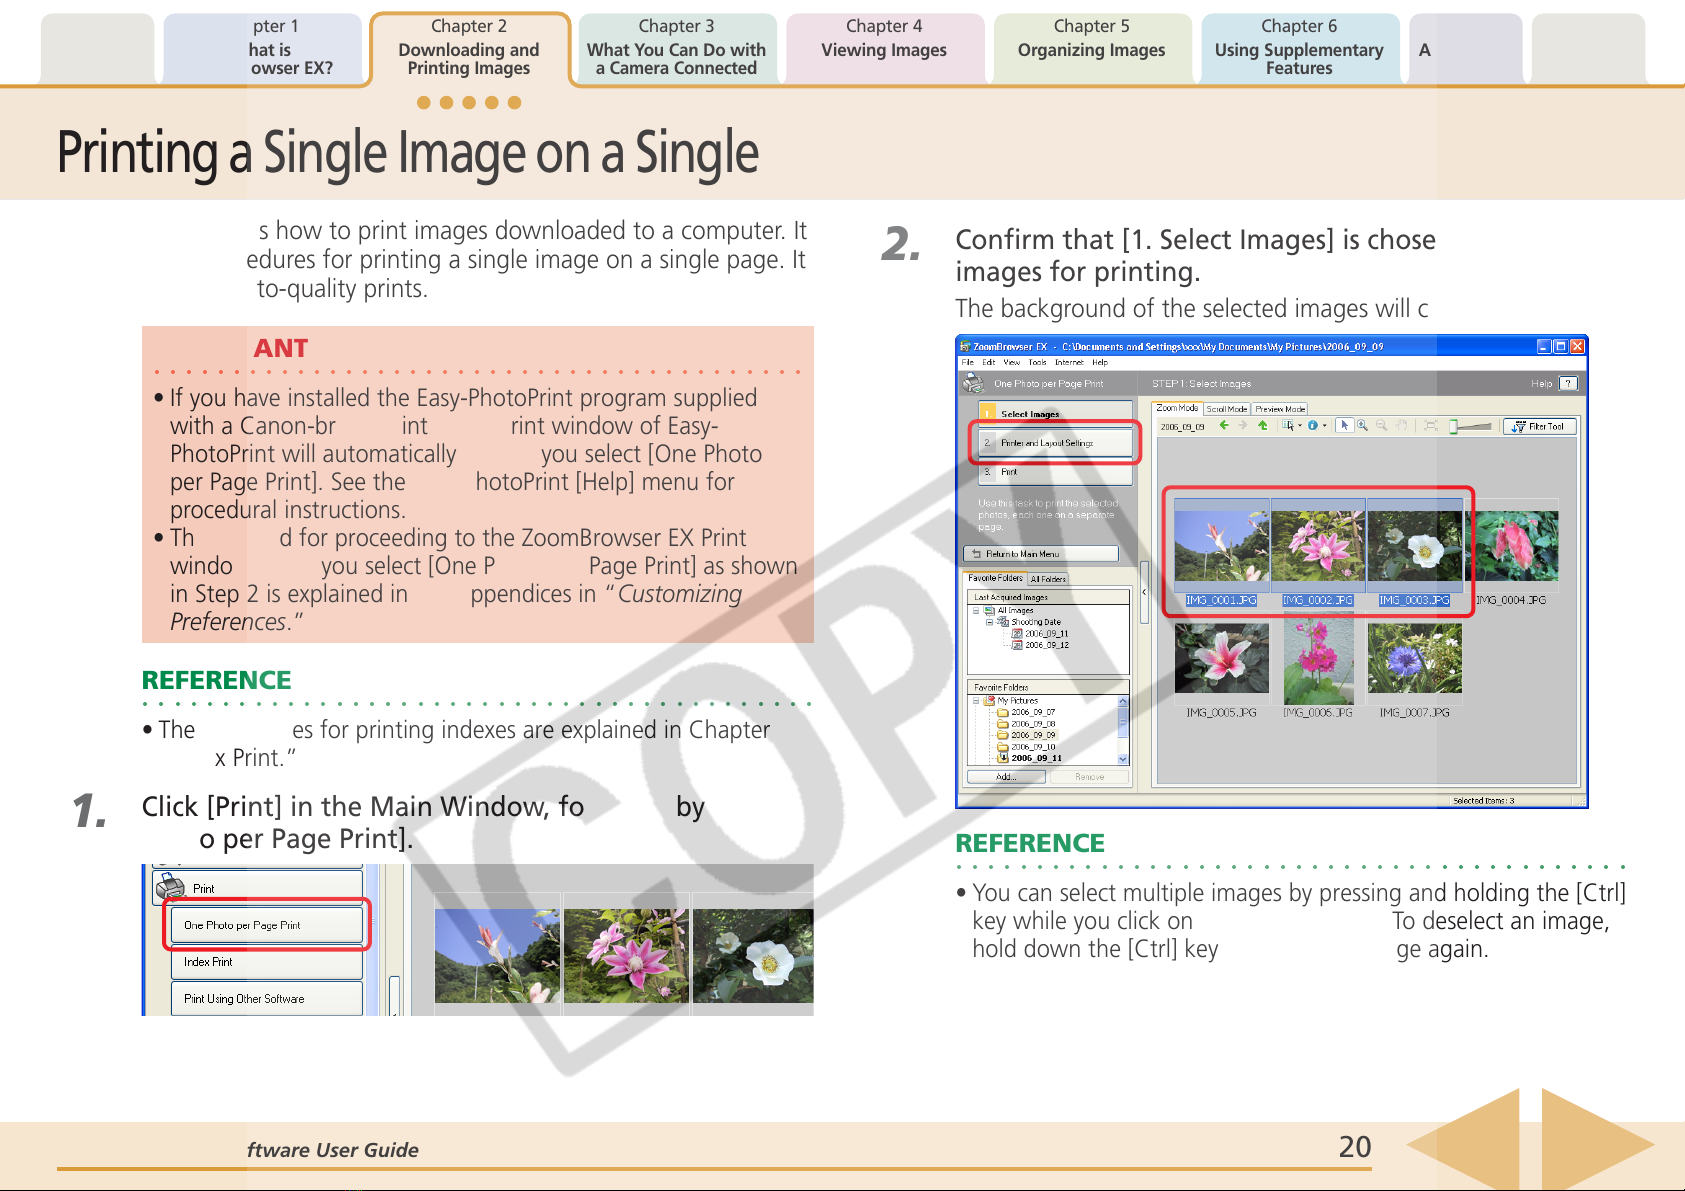The image size is (1685, 1191).
Task: Open Chapter 5 Organizing Images tab
Action: [1092, 49]
